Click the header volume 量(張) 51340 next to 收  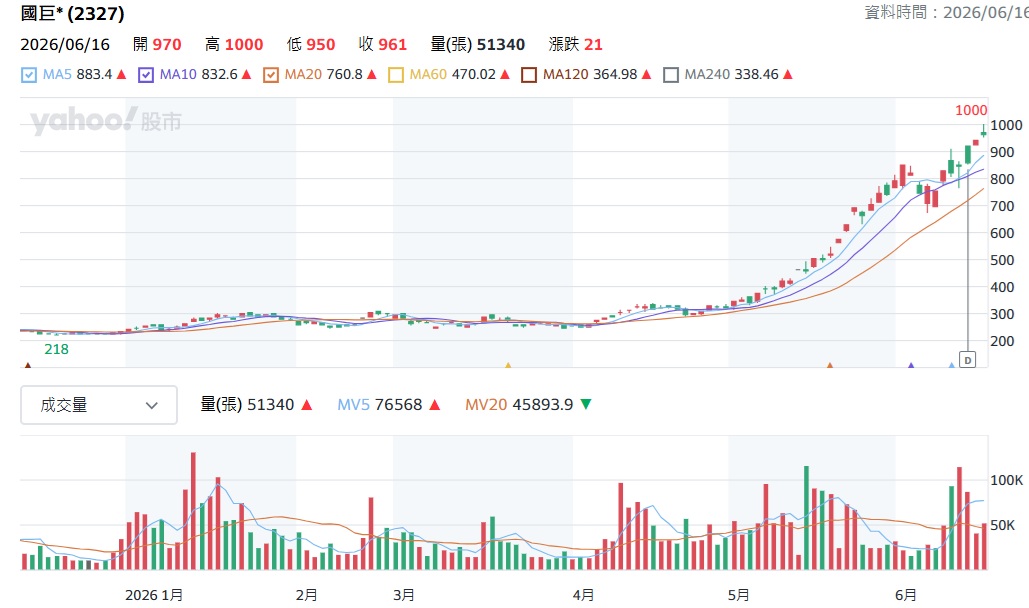(x=478, y=45)
